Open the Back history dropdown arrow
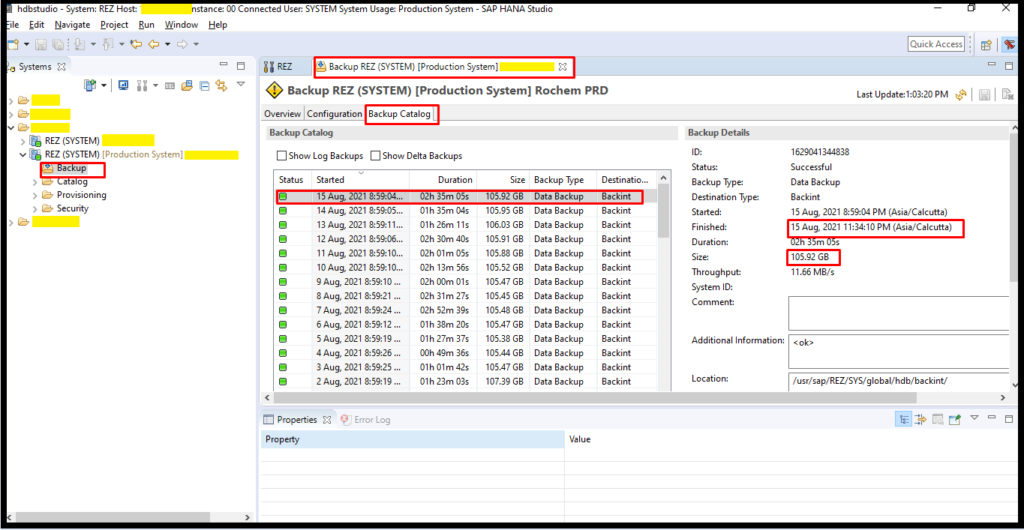This screenshot has height=530, width=1024. (x=167, y=44)
